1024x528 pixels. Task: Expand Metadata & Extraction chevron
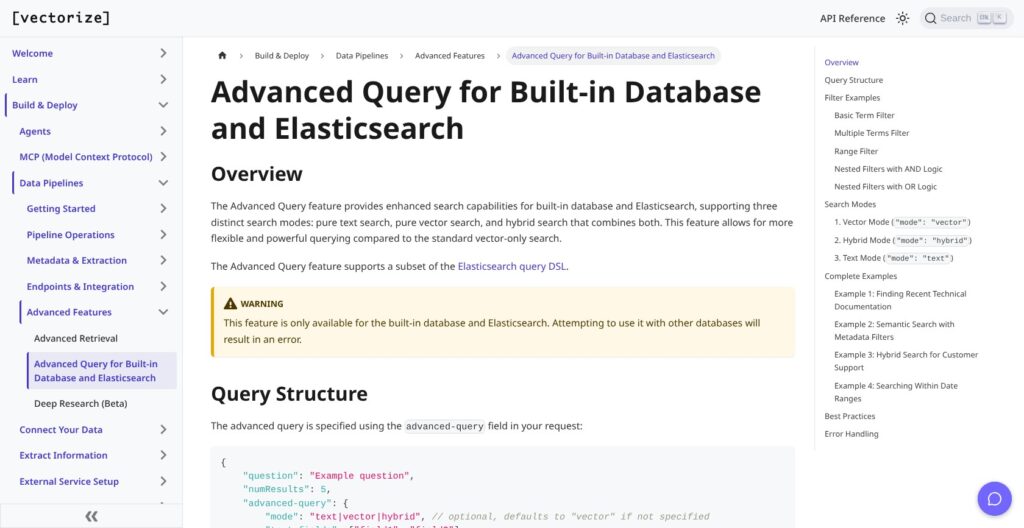click(x=163, y=260)
